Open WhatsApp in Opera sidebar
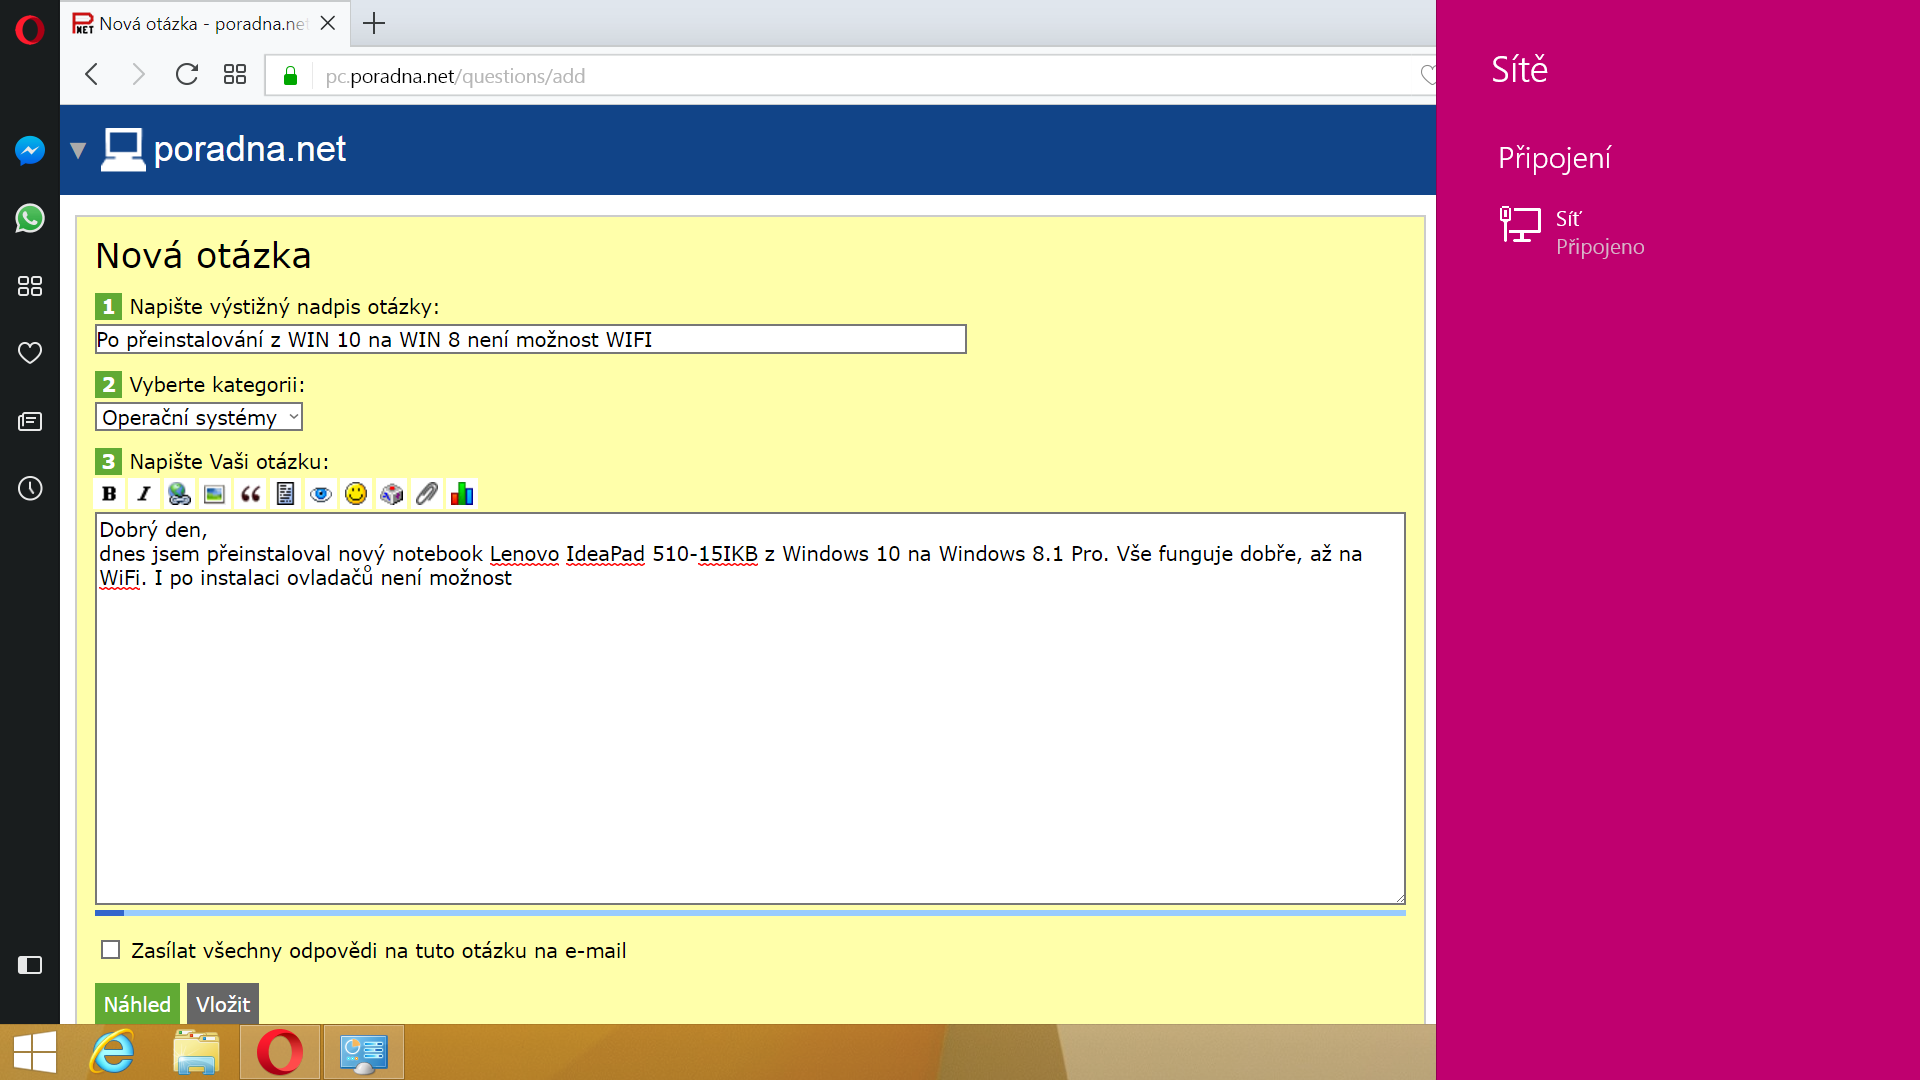This screenshot has width=1920, height=1080. tap(30, 218)
